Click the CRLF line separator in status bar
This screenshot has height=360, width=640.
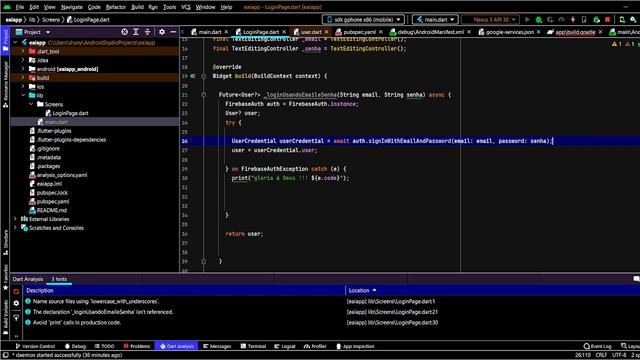point(601,355)
